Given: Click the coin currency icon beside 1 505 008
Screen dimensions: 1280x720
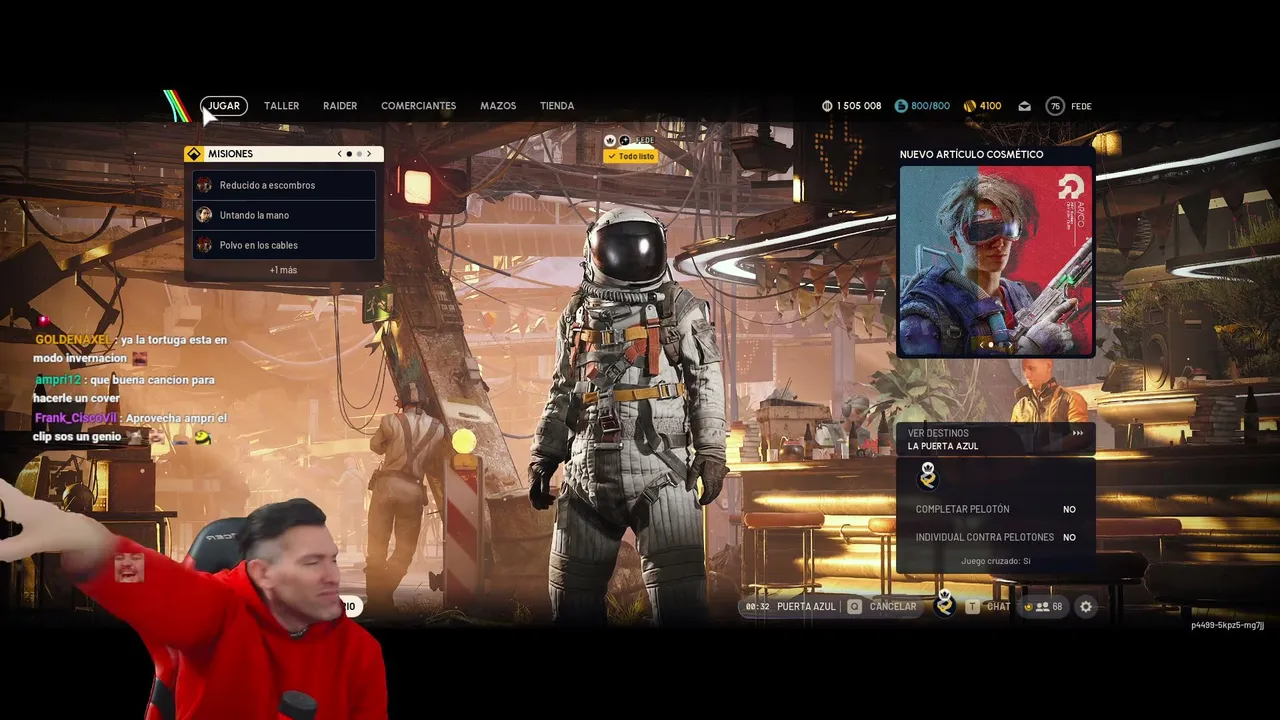Looking at the screenshot, I should click(x=827, y=106).
